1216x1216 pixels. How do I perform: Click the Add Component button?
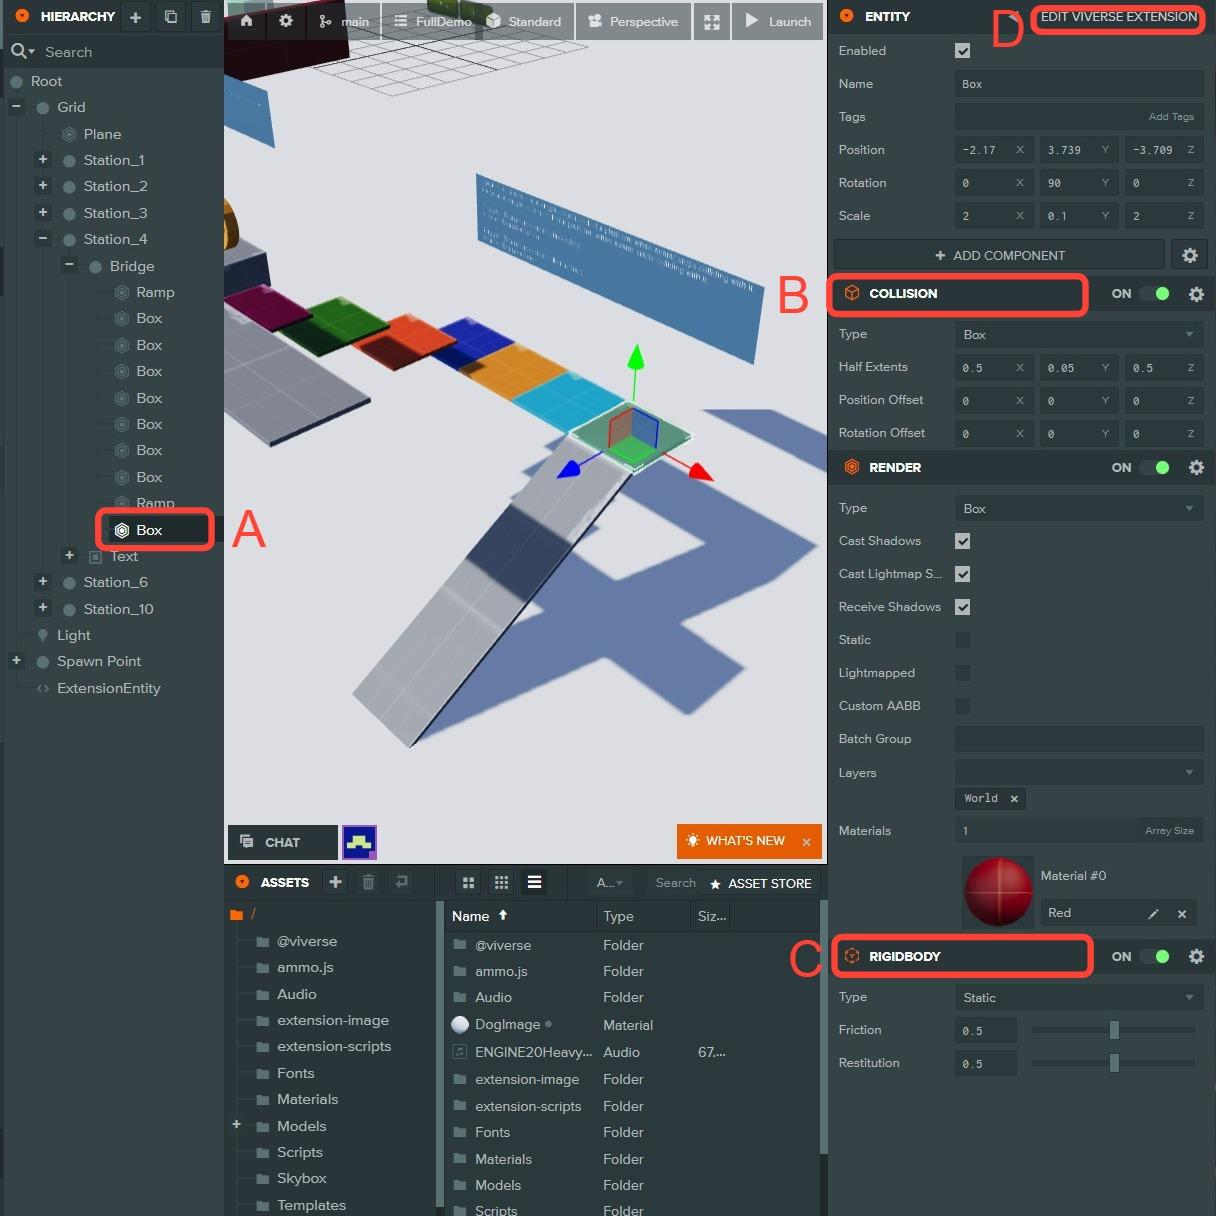click(999, 255)
